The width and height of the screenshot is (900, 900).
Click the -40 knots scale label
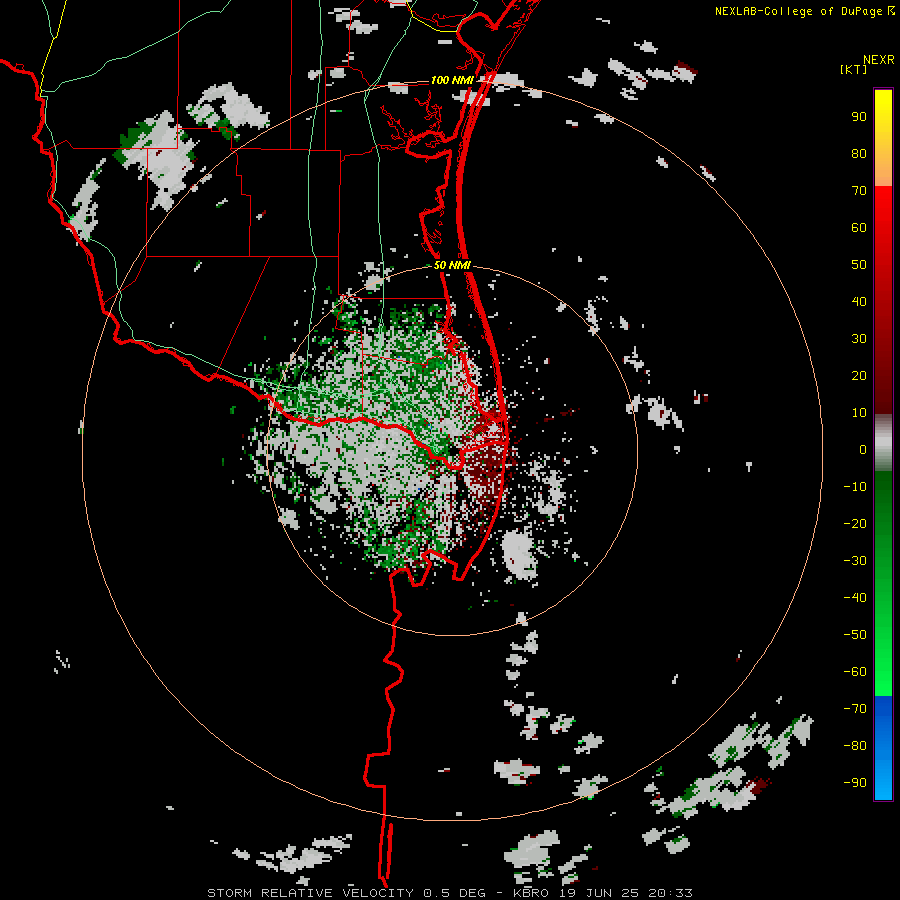(855, 598)
